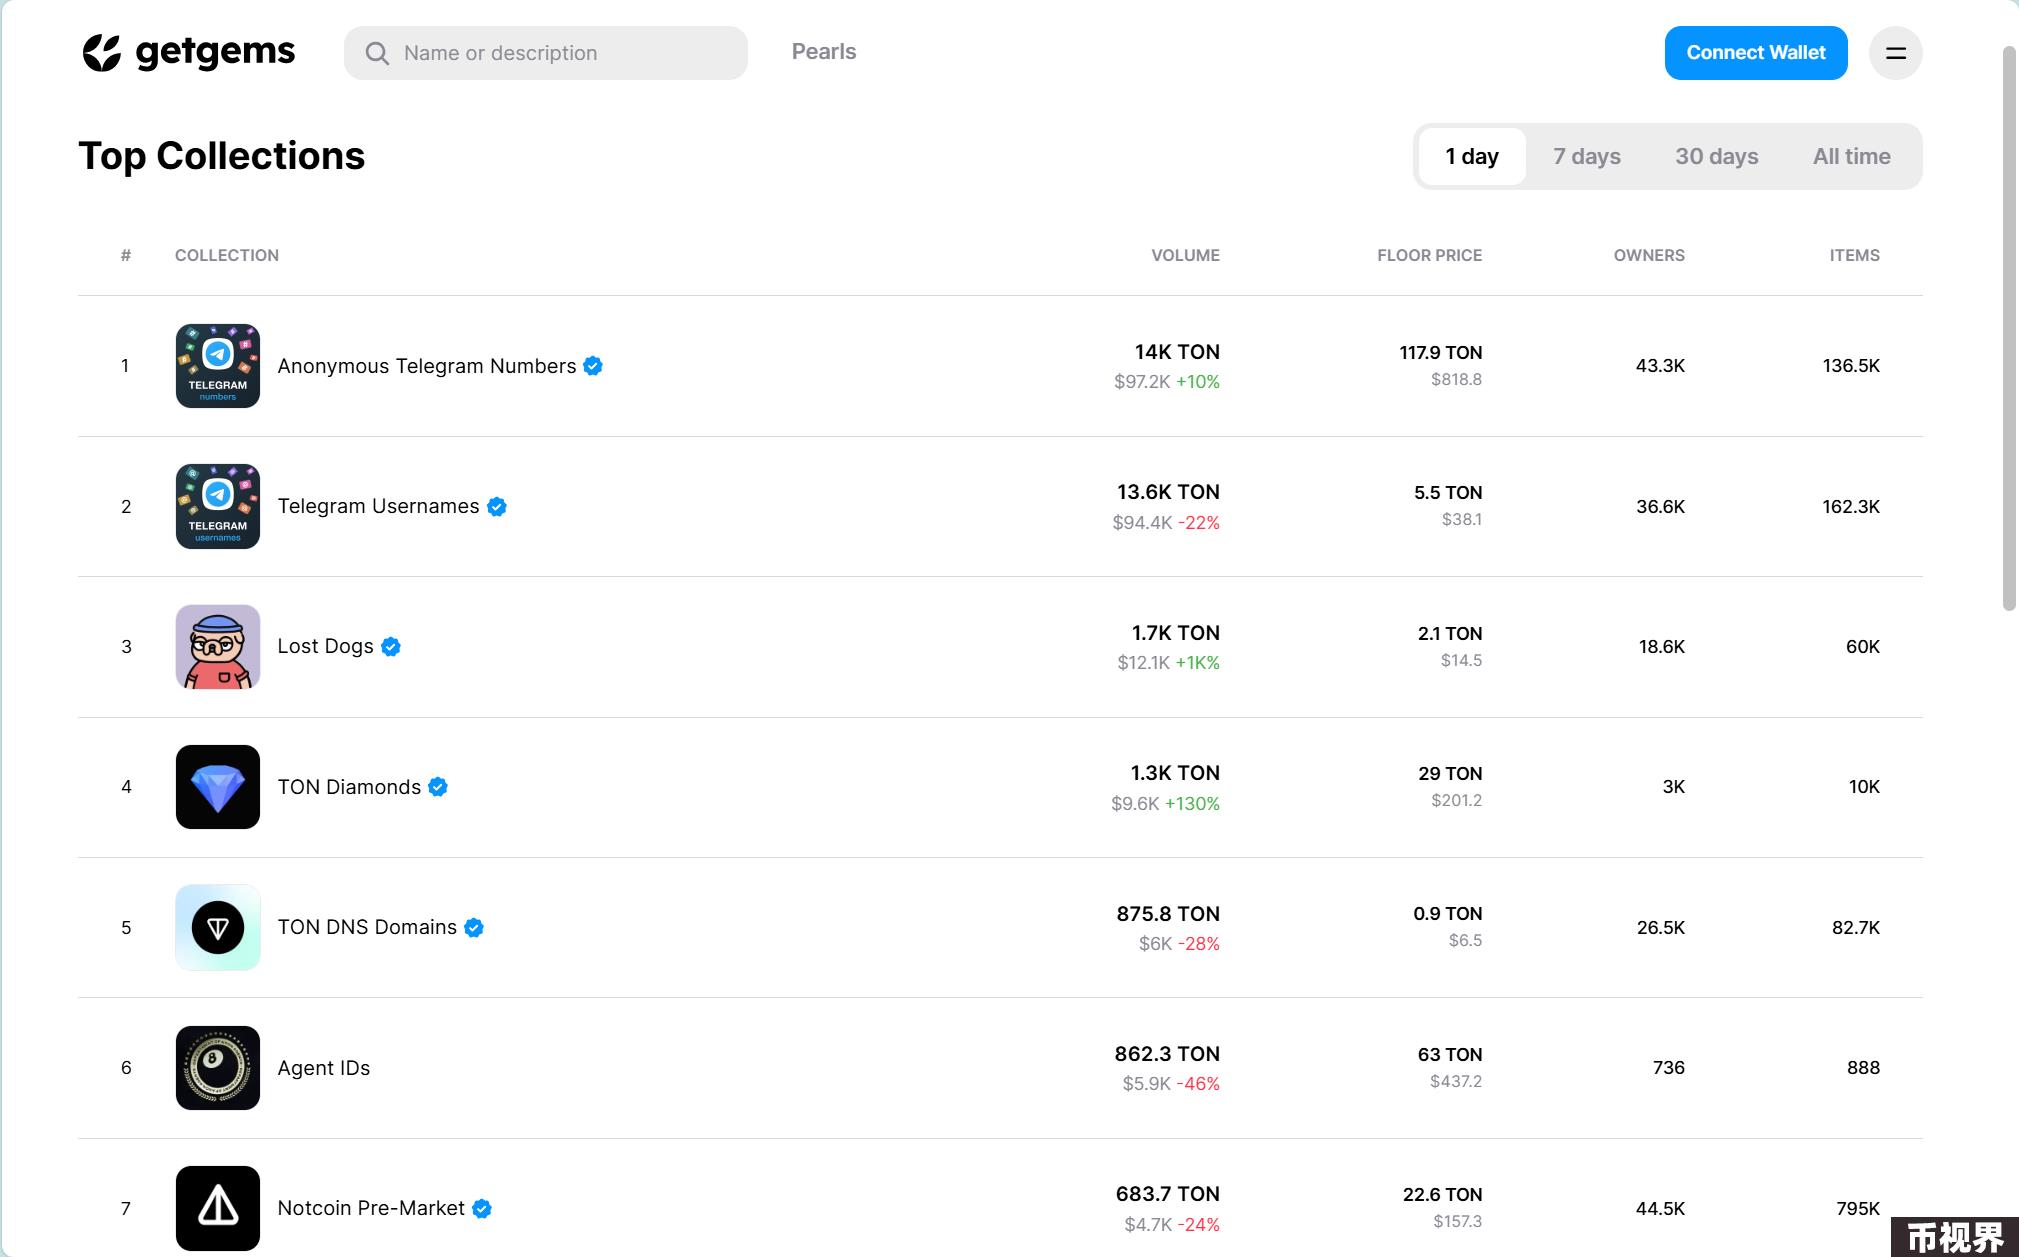Click the COLLECTION column header
The width and height of the screenshot is (2019, 1257).
(227, 255)
